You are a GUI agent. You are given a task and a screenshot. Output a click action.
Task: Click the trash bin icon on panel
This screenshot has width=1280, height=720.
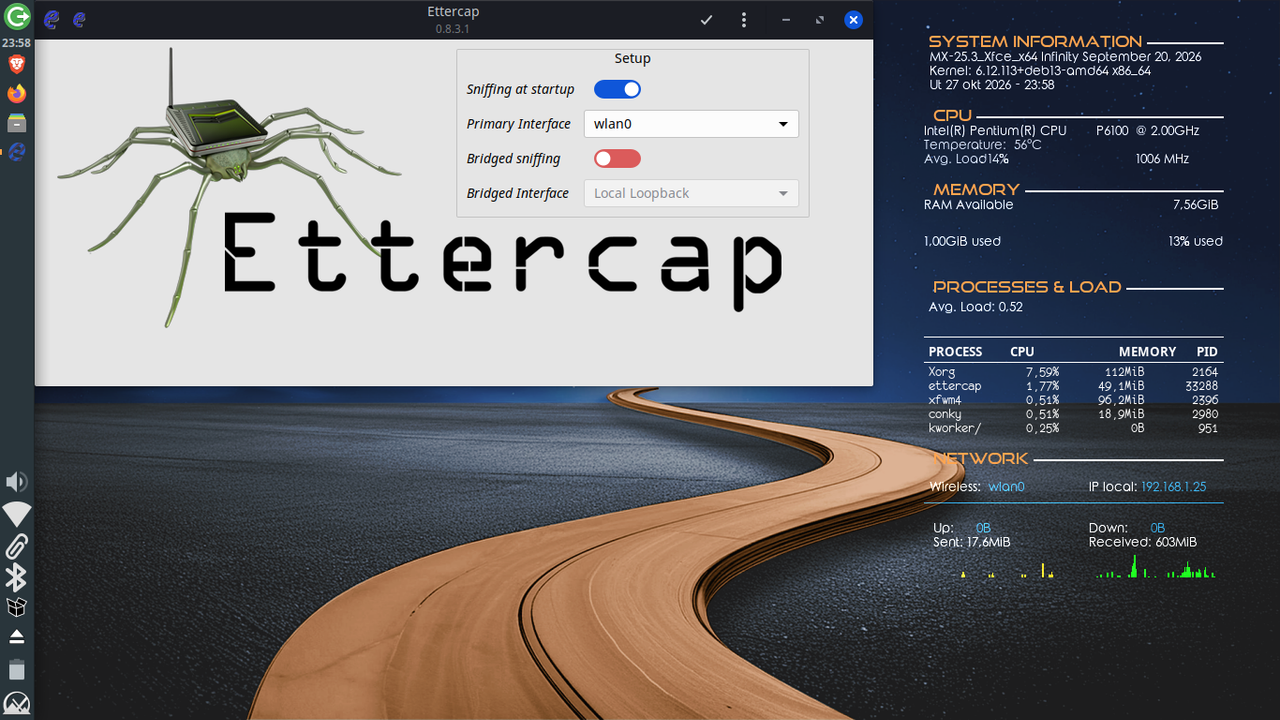pyautogui.click(x=16, y=669)
